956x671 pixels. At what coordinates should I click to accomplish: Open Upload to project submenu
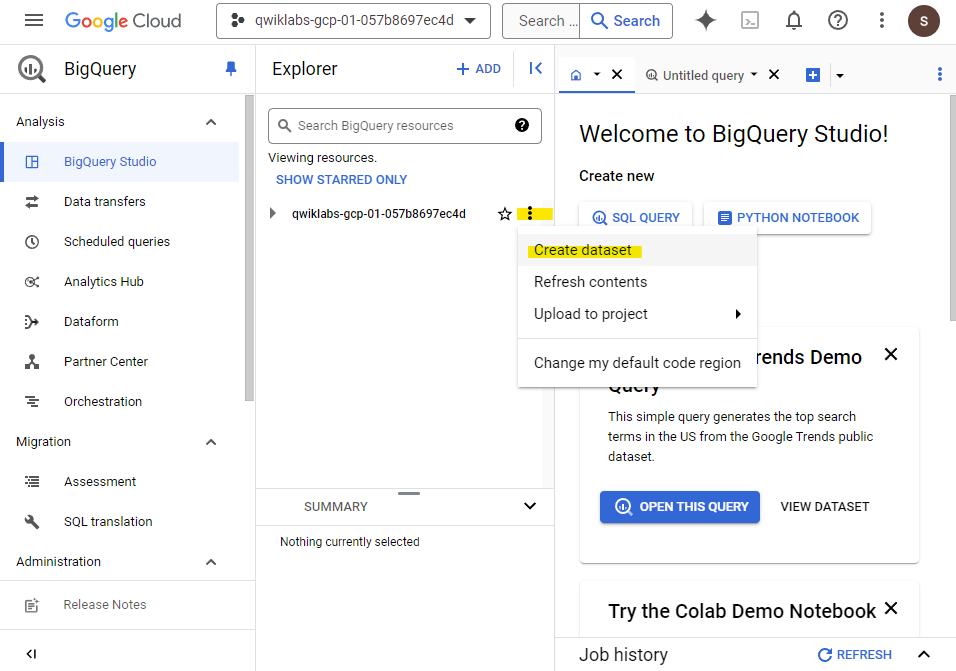[x=637, y=314]
